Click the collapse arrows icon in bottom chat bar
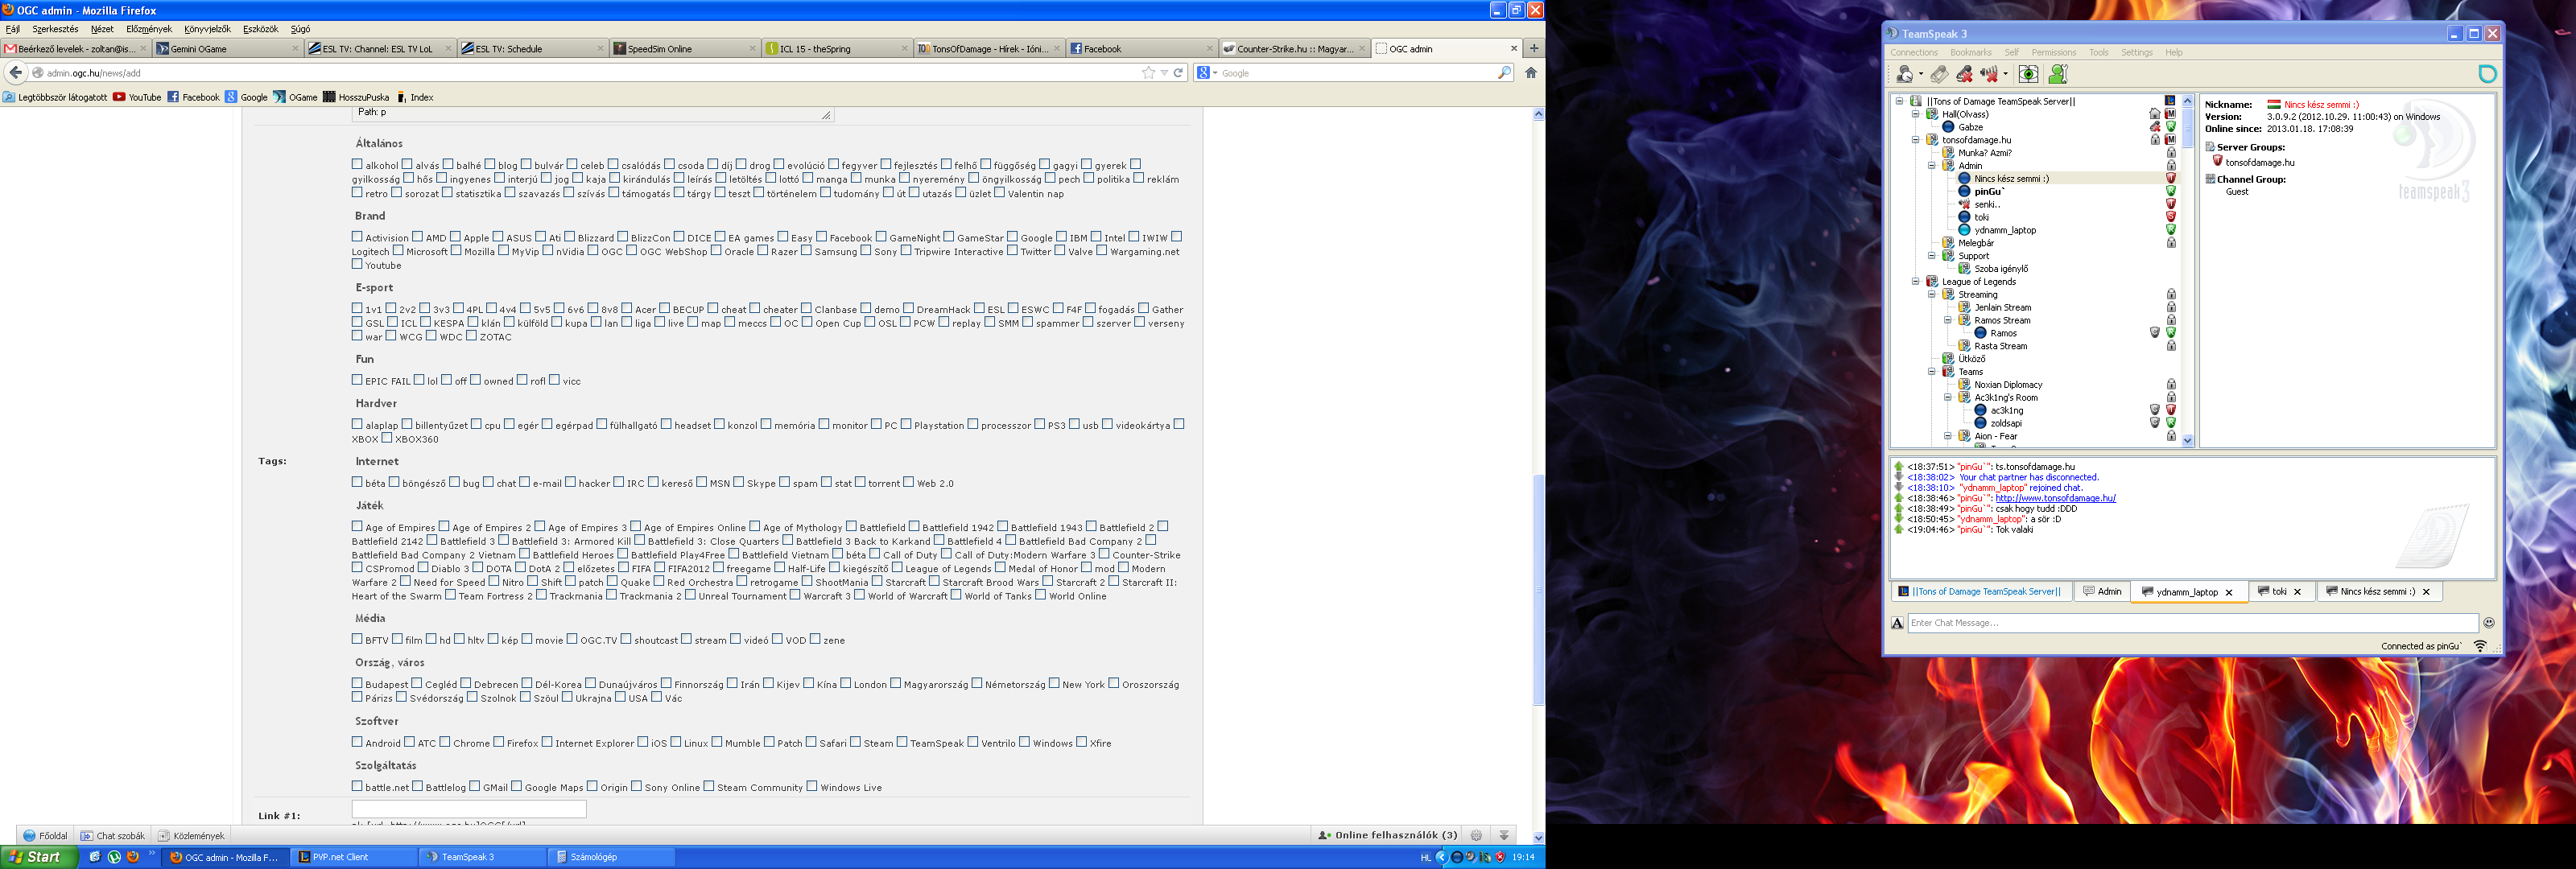2576x869 pixels. 1503,835
